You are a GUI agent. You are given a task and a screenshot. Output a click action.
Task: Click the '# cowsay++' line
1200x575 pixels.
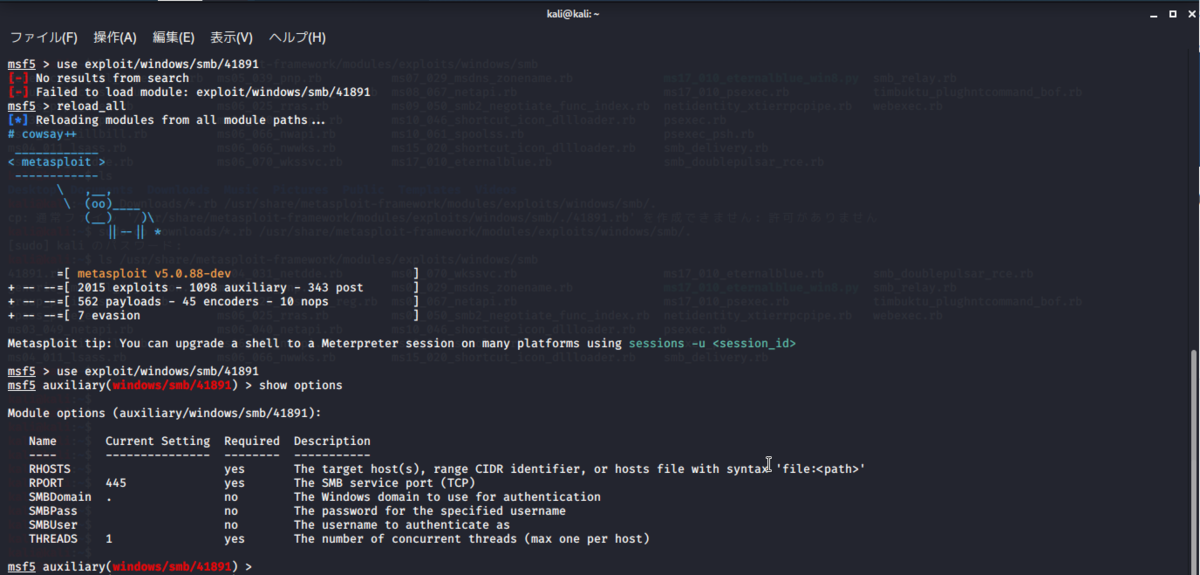coord(42,134)
